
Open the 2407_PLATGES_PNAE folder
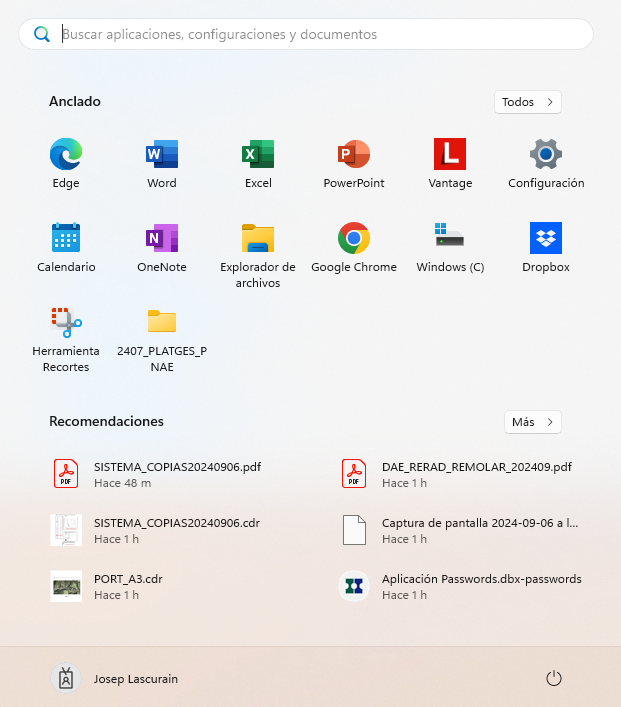click(x=162, y=321)
